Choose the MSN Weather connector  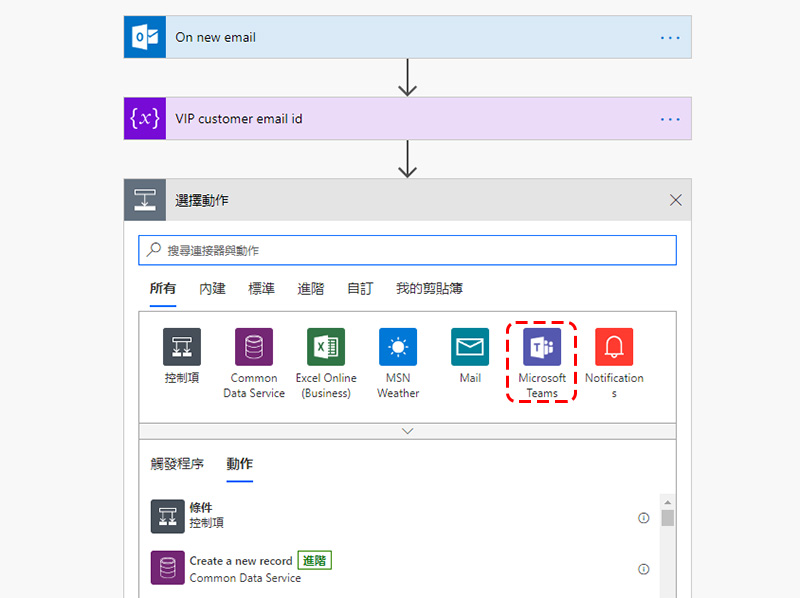point(398,363)
